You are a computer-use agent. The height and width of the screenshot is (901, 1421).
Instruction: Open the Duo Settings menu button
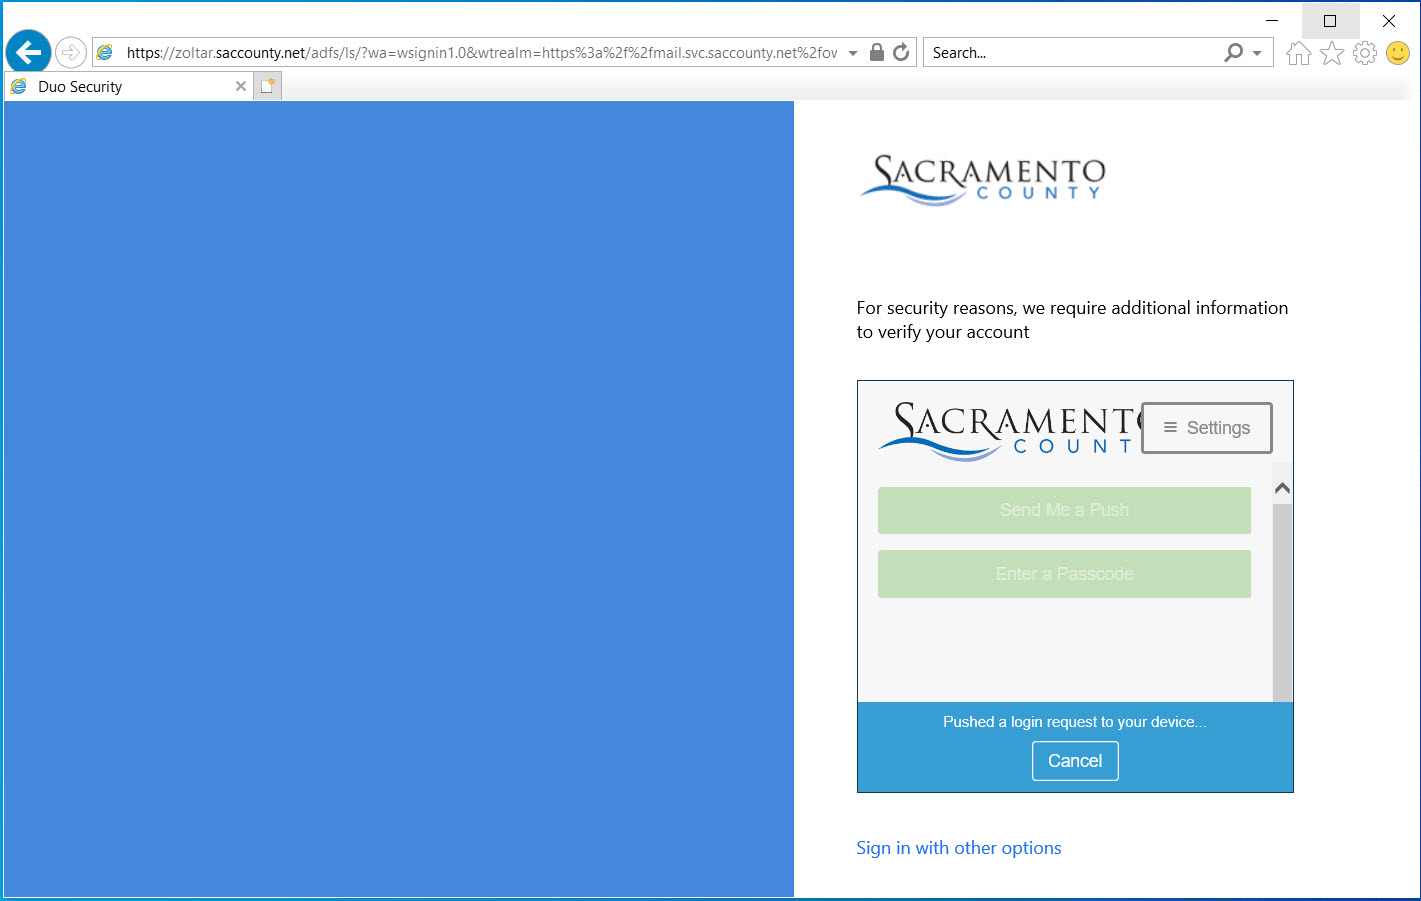pos(1207,428)
